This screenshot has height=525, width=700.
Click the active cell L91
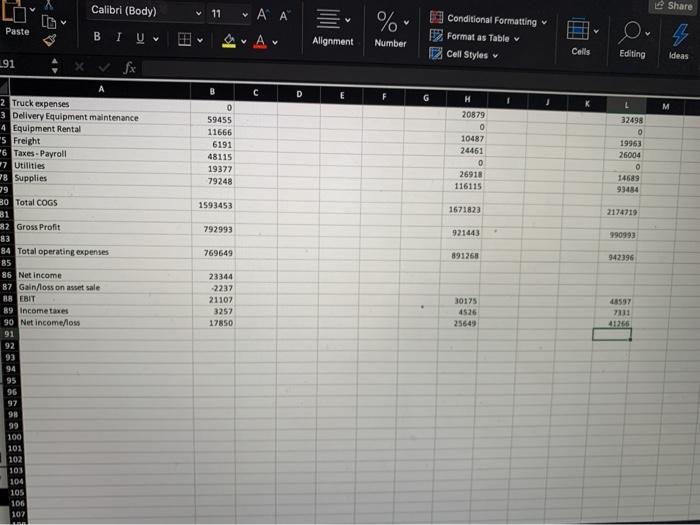click(x=612, y=334)
